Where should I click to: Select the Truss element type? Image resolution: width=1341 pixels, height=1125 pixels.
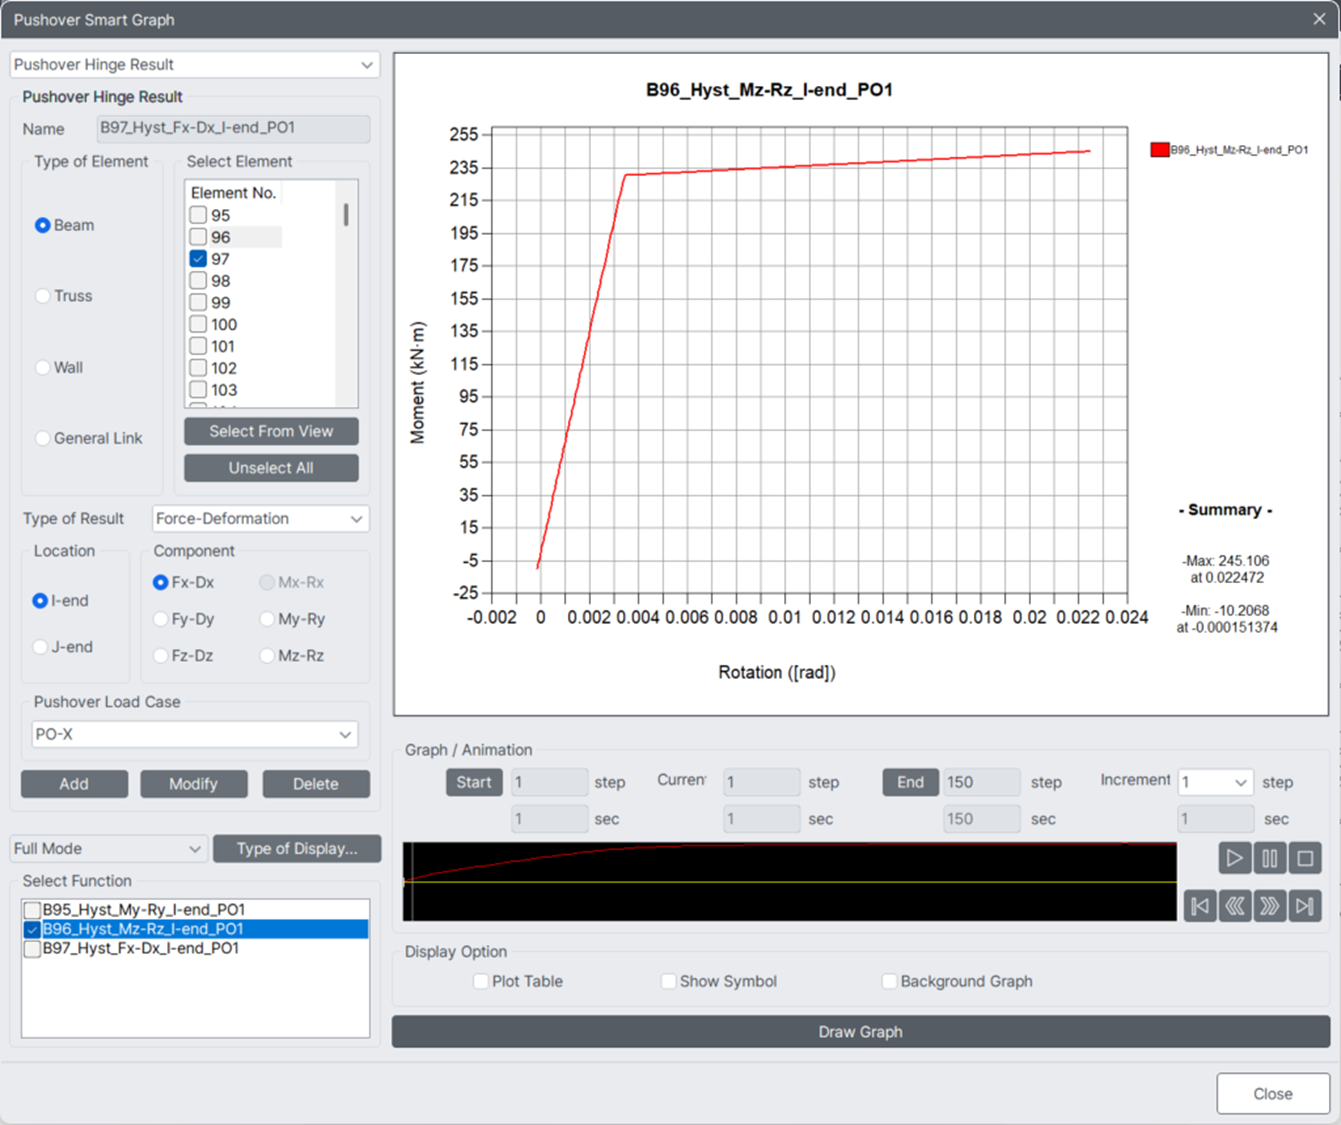point(42,296)
